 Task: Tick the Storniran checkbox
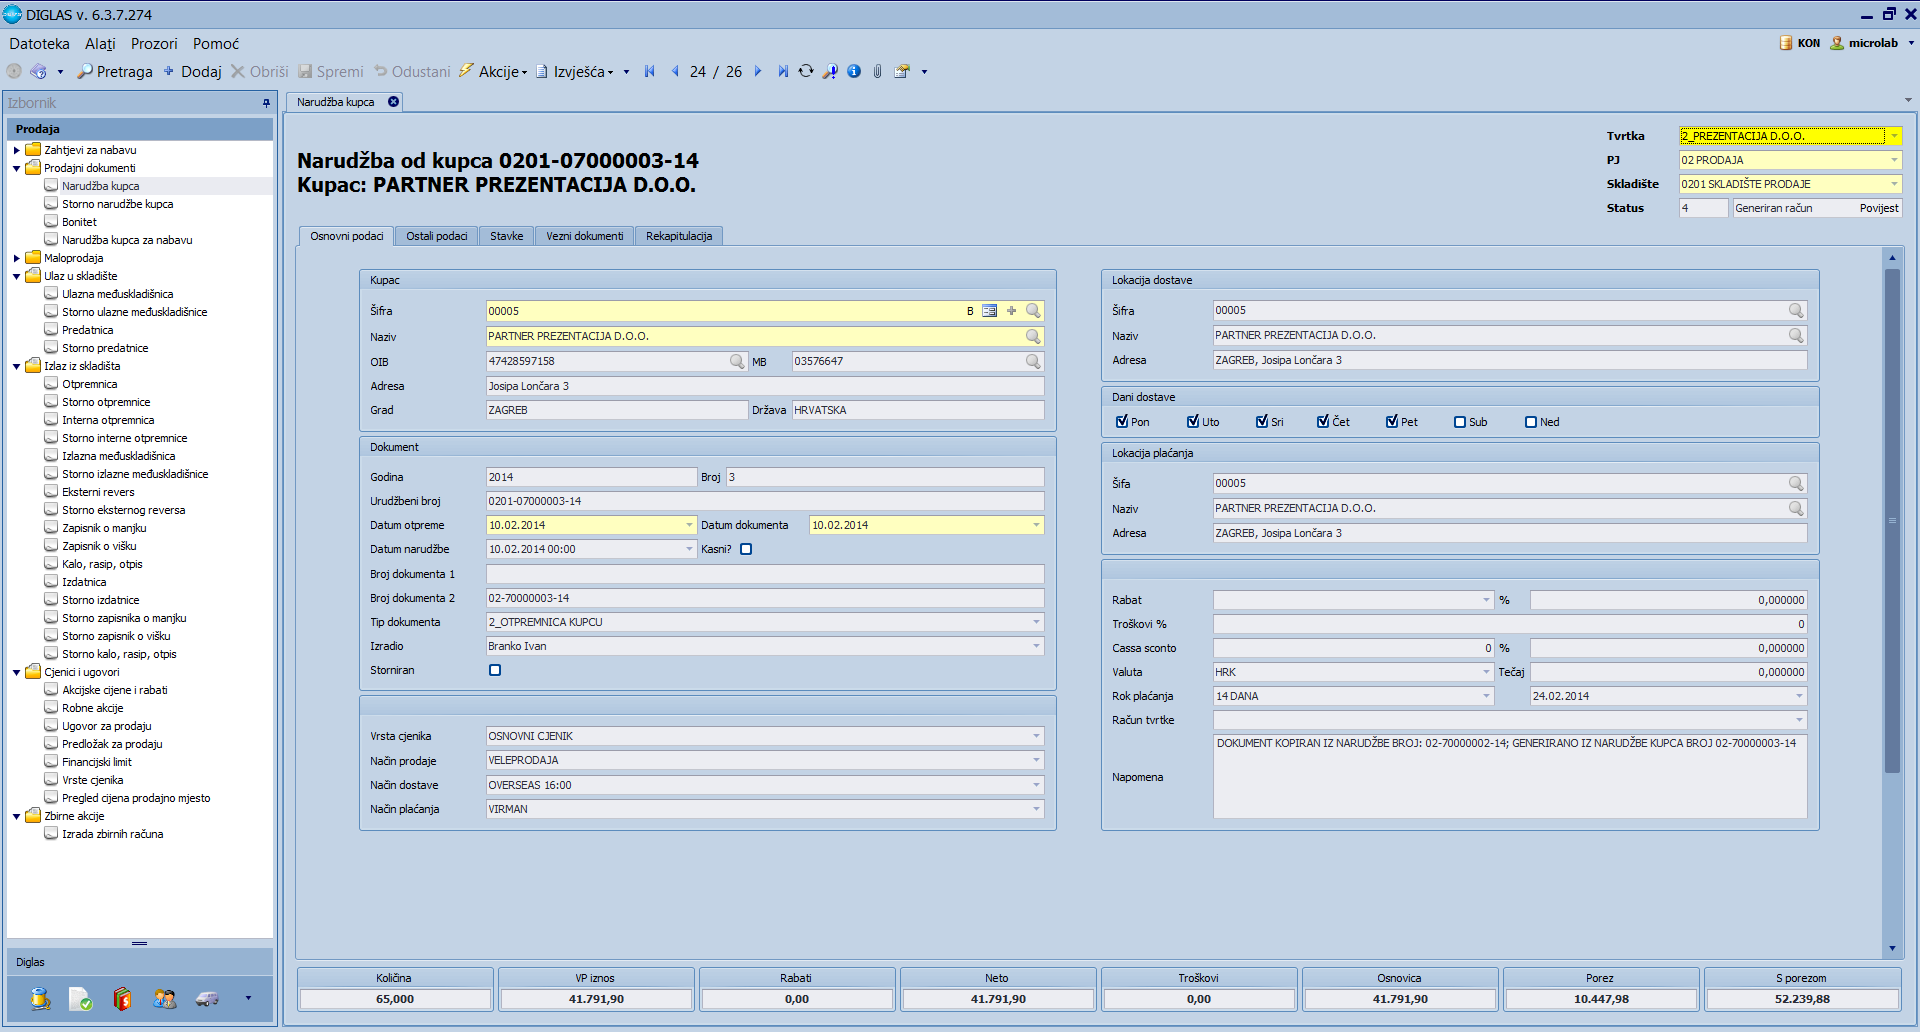[x=495, y=670]
